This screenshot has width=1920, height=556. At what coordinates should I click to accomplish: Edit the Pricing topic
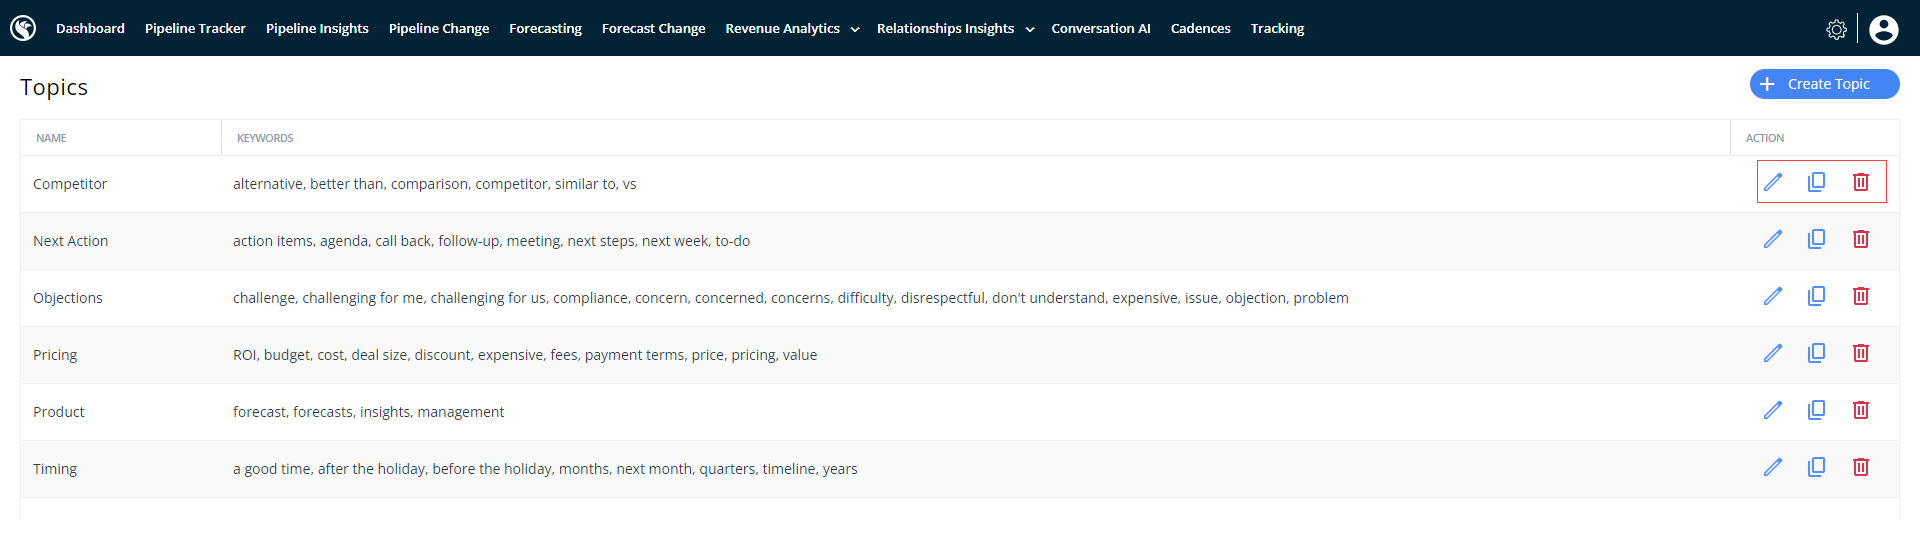pos(1773,353)
